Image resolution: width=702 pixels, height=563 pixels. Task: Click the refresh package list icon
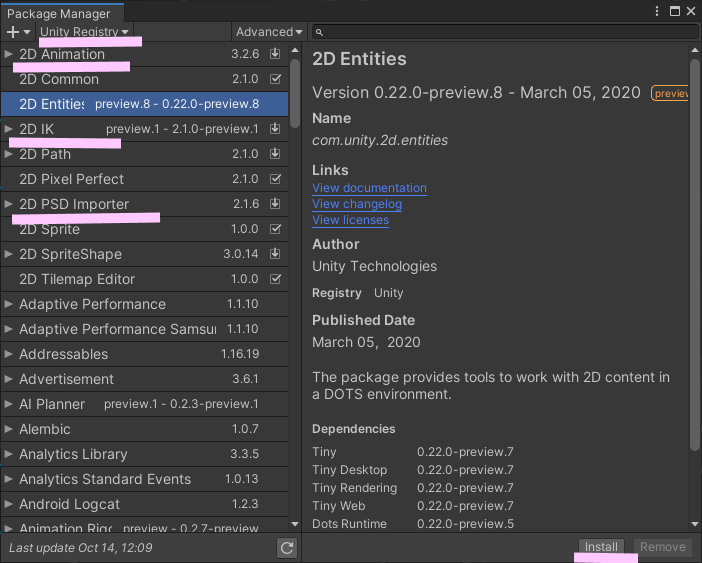pyautogui.click(x=287, y=548)
